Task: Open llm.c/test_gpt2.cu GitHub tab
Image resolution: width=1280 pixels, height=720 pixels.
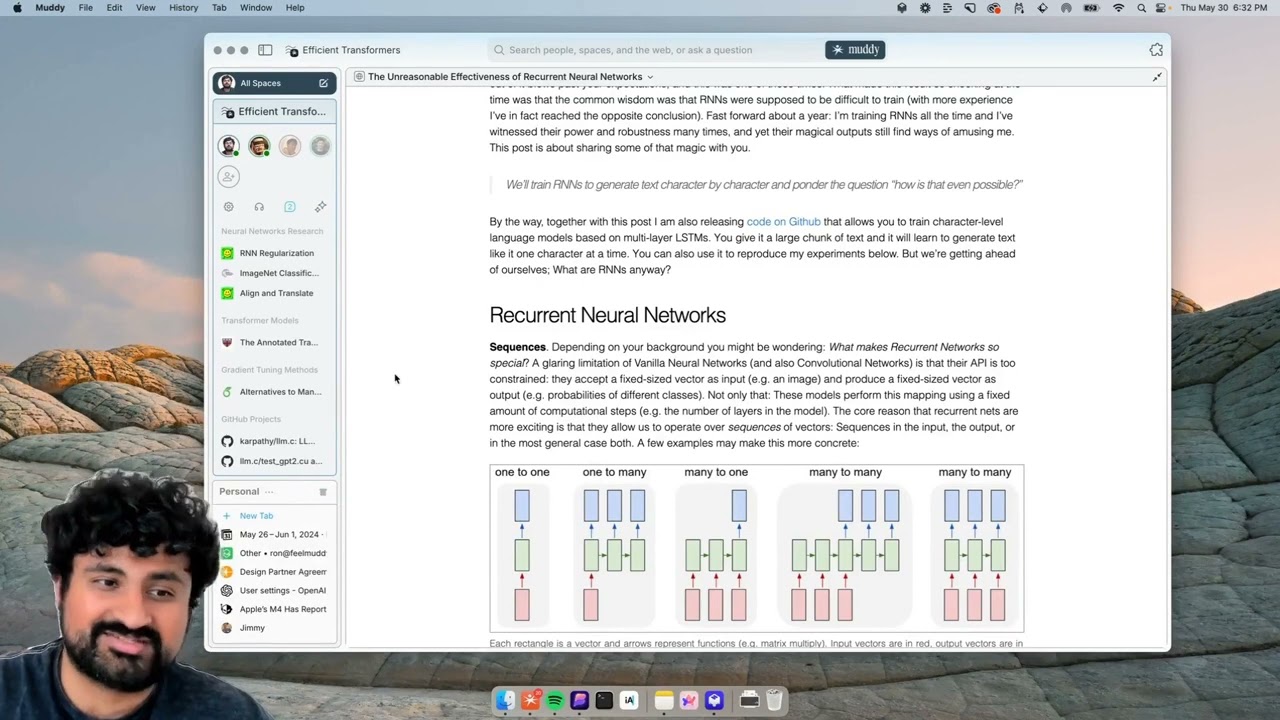Action: pos(275,461)
